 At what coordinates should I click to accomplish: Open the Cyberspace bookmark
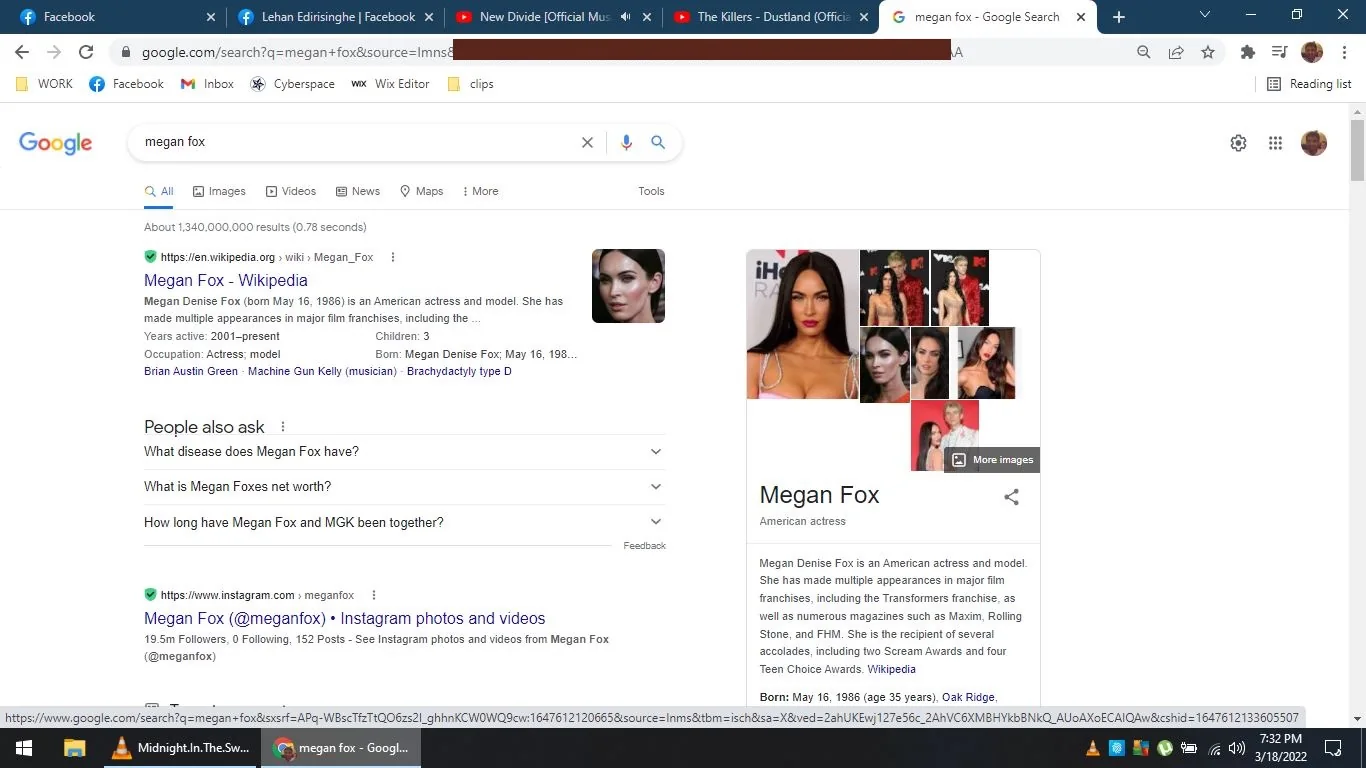click(x=292, y=84)
